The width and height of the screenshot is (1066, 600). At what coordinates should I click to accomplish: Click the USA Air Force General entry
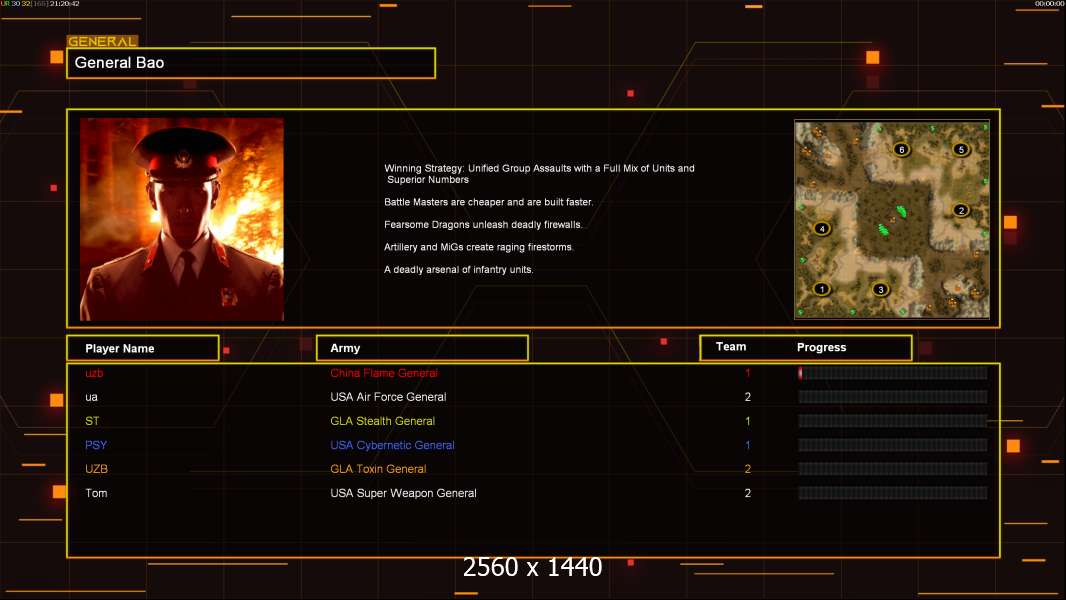(388, 397)
